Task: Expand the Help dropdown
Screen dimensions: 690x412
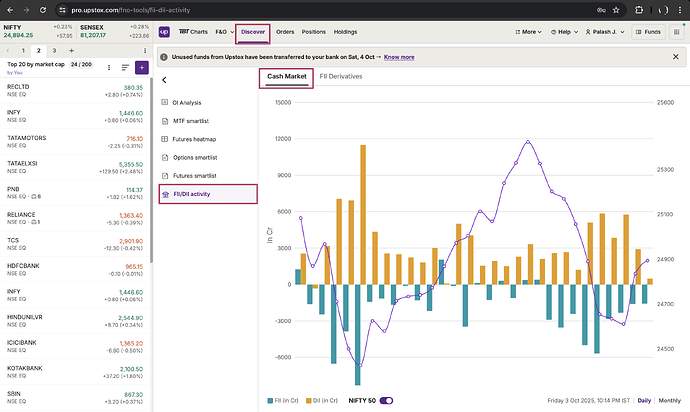Action: [566, 32]
